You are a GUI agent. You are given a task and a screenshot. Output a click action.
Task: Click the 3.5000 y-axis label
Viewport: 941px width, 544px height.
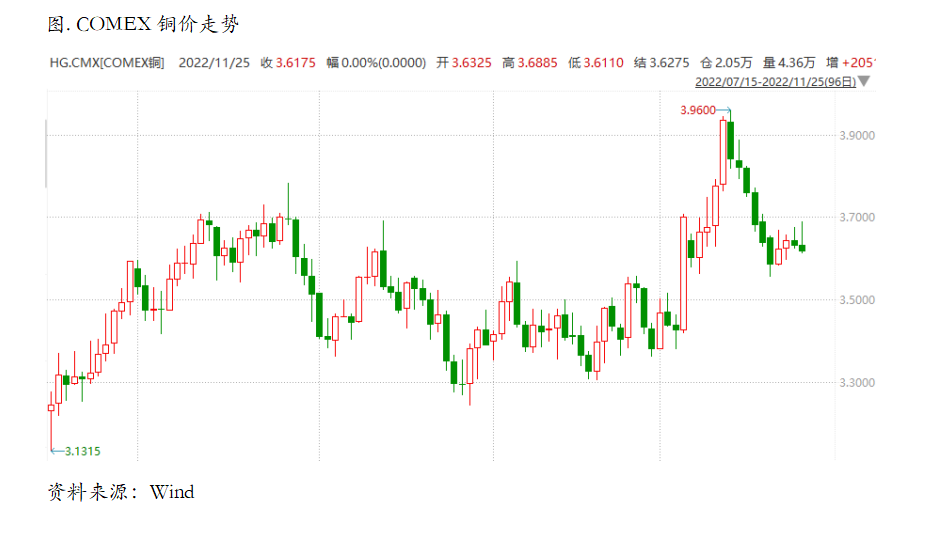click(x=856, y=300)
